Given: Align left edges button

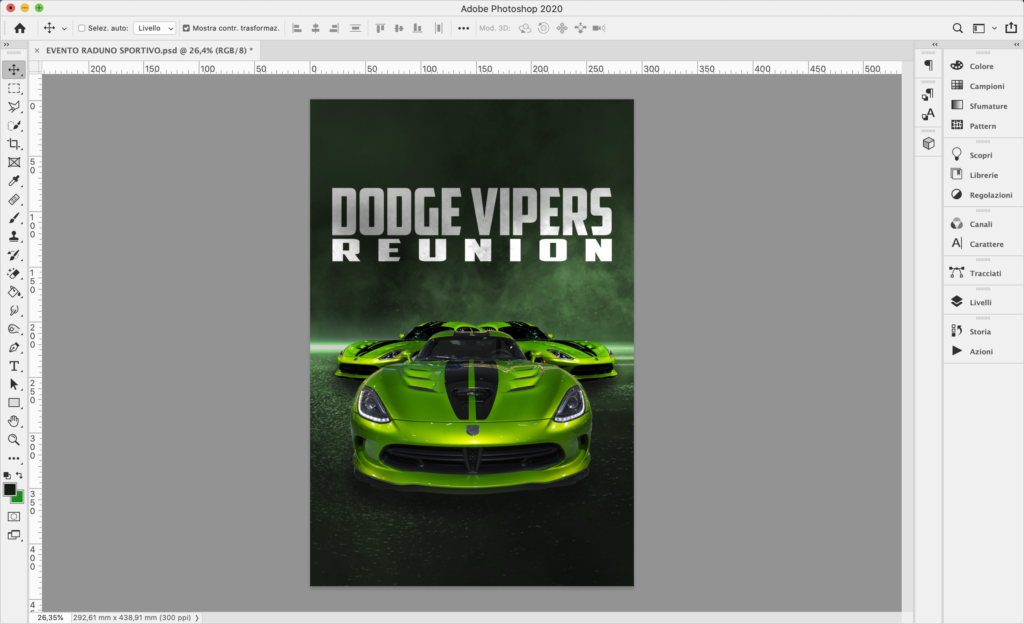Looking at the screenshot, I should [297, 28].
